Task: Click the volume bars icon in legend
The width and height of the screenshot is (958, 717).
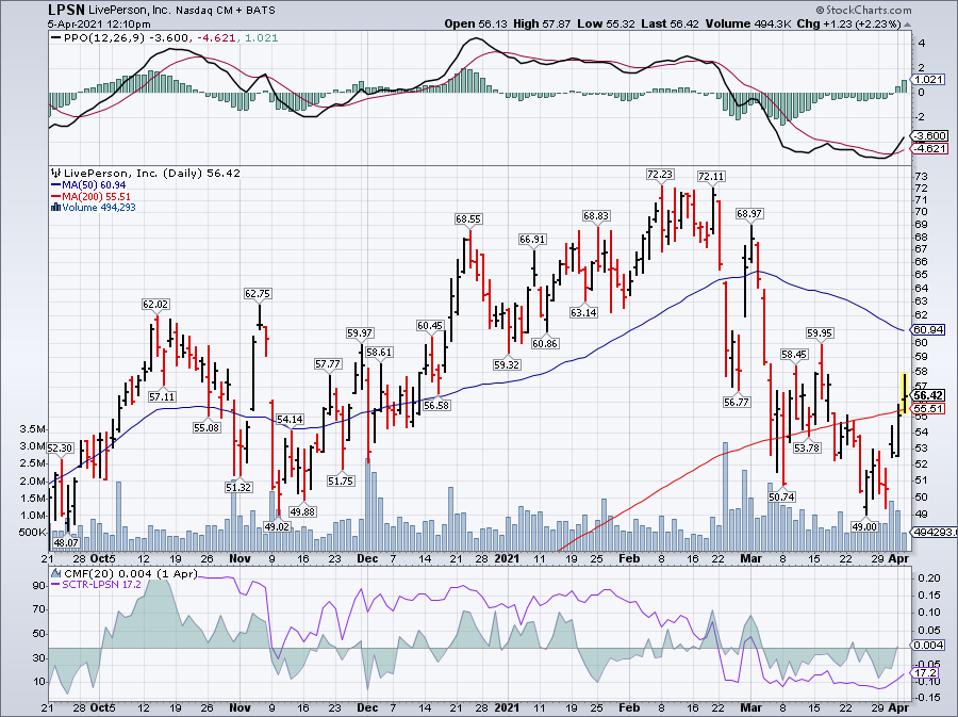Action: (55, 208)
